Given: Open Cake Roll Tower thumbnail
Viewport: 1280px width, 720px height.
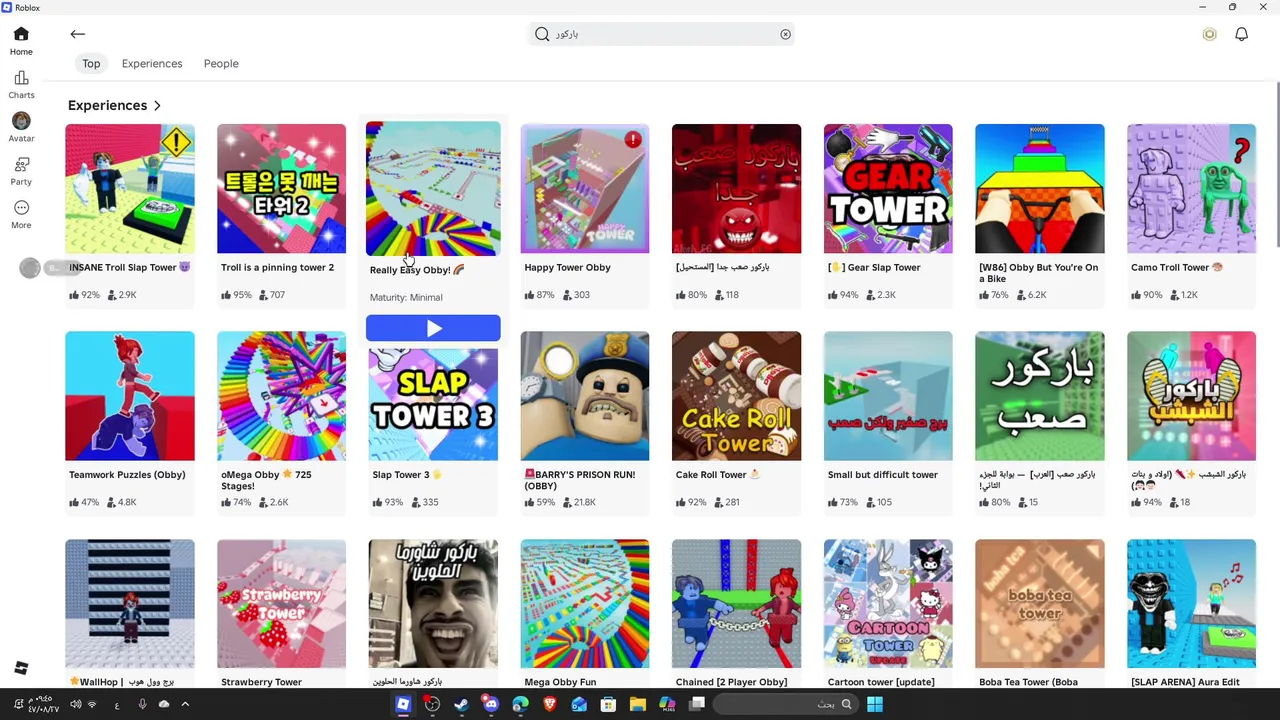Looking at the screenshot, I should (736, 396).
